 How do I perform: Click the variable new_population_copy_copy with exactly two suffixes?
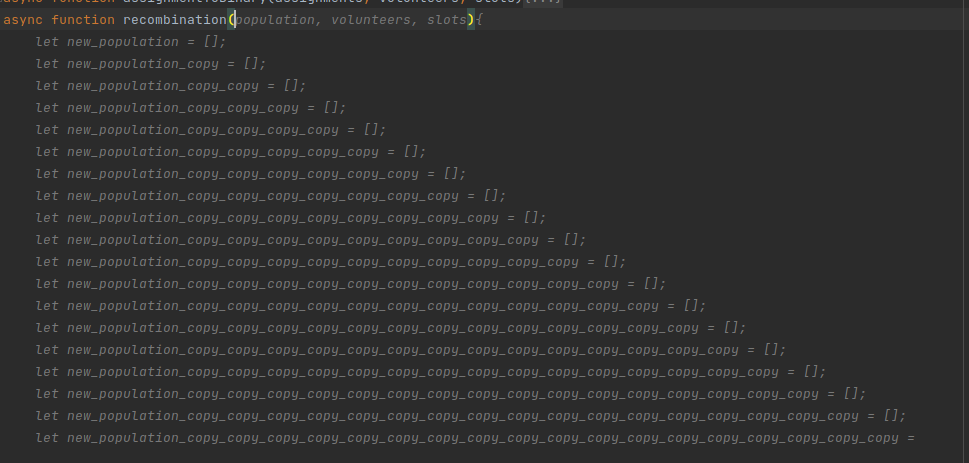click(x=163, y=86)
